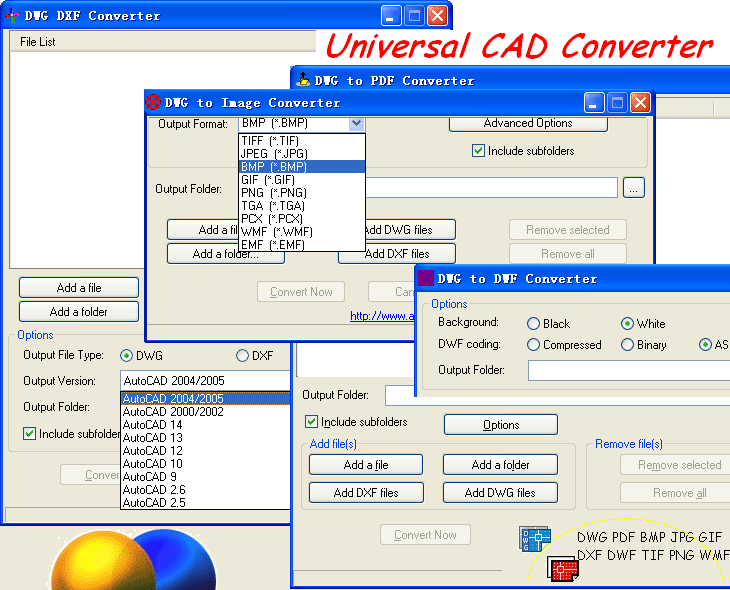Toggle Include subfolders in DWG DXF Converter
The height and width of the screenshot is (590, 730).
(29, 434)
